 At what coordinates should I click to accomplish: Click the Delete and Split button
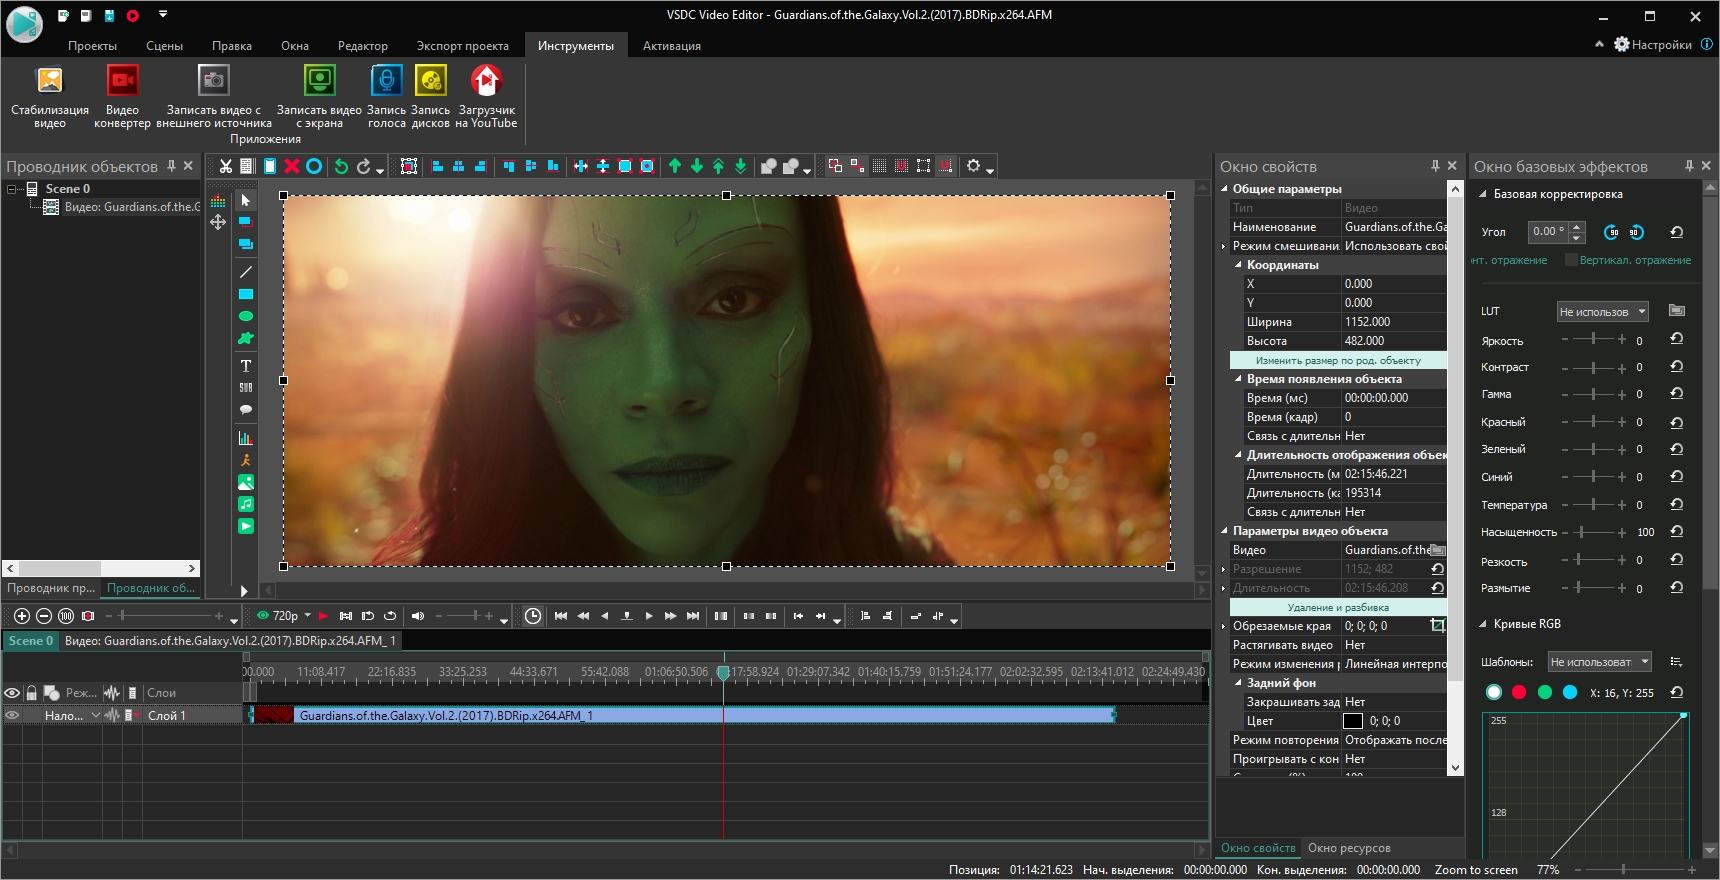(1337, 607)
